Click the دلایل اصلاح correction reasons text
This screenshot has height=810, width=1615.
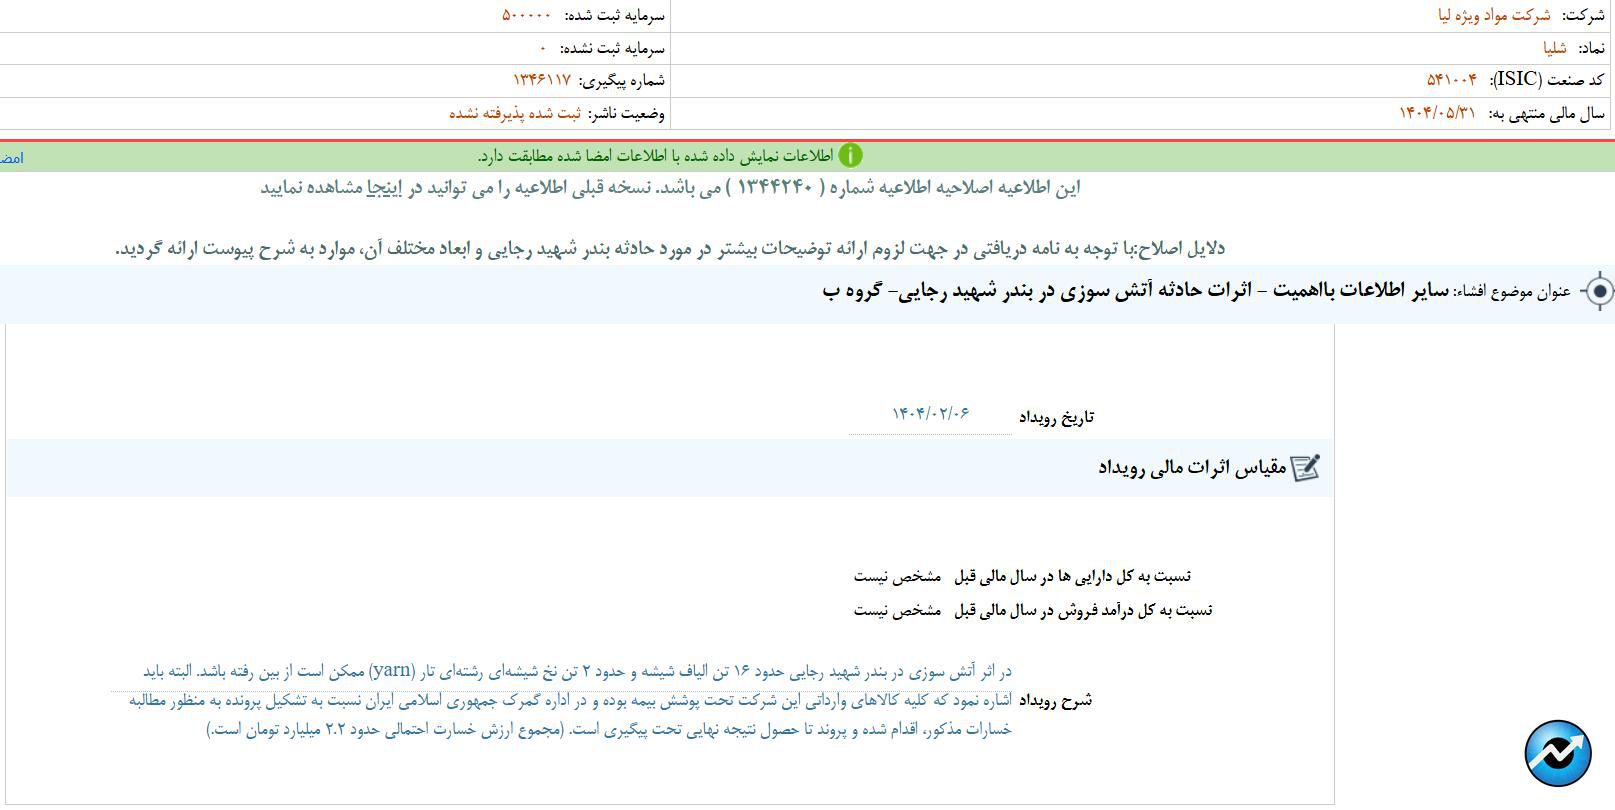(670, 248)
